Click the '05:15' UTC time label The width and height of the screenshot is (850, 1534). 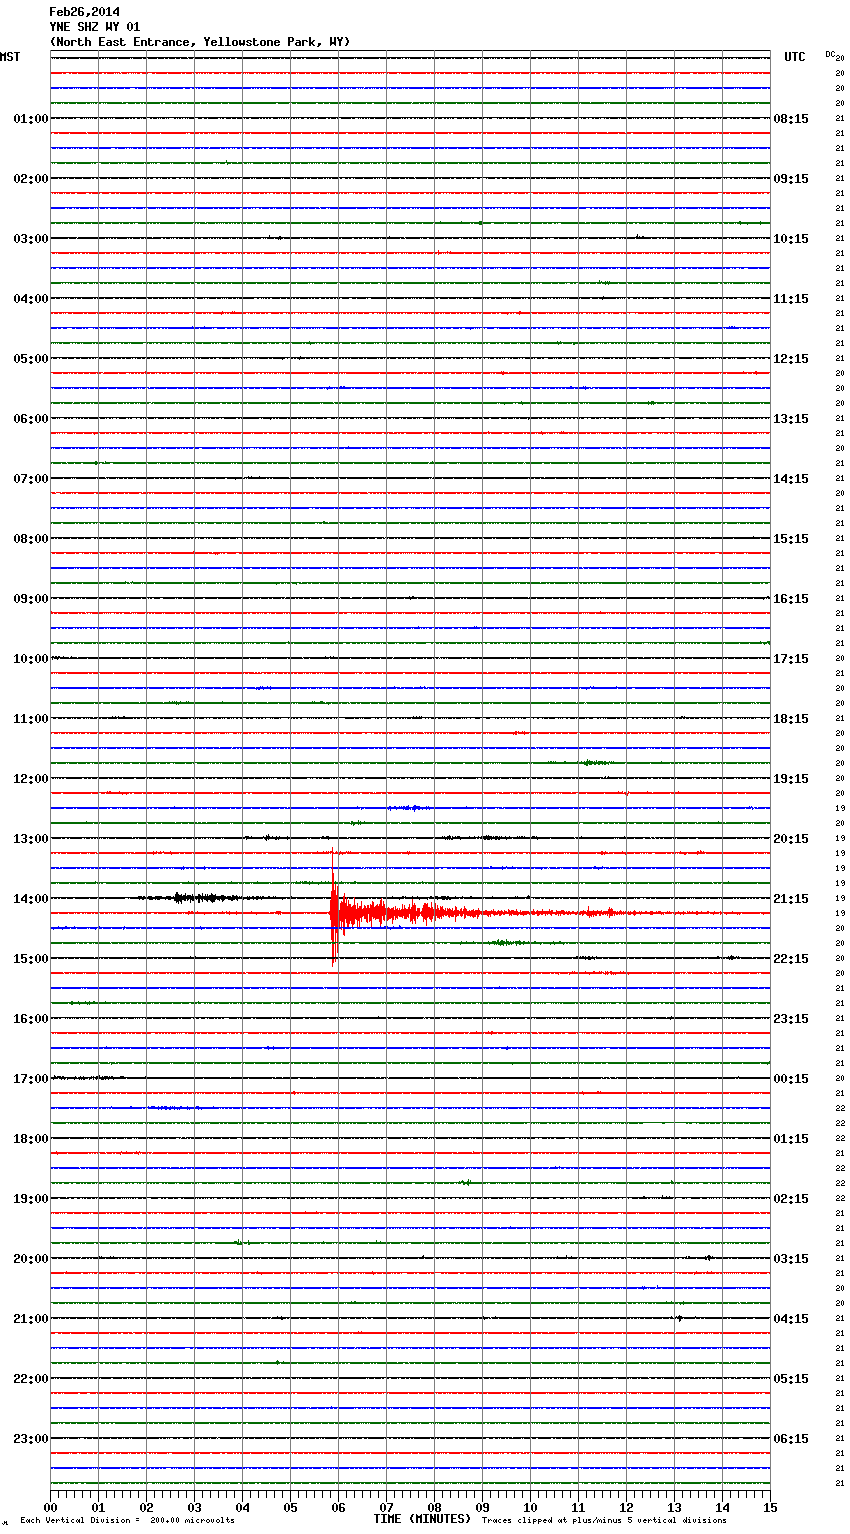point(791,1379)
